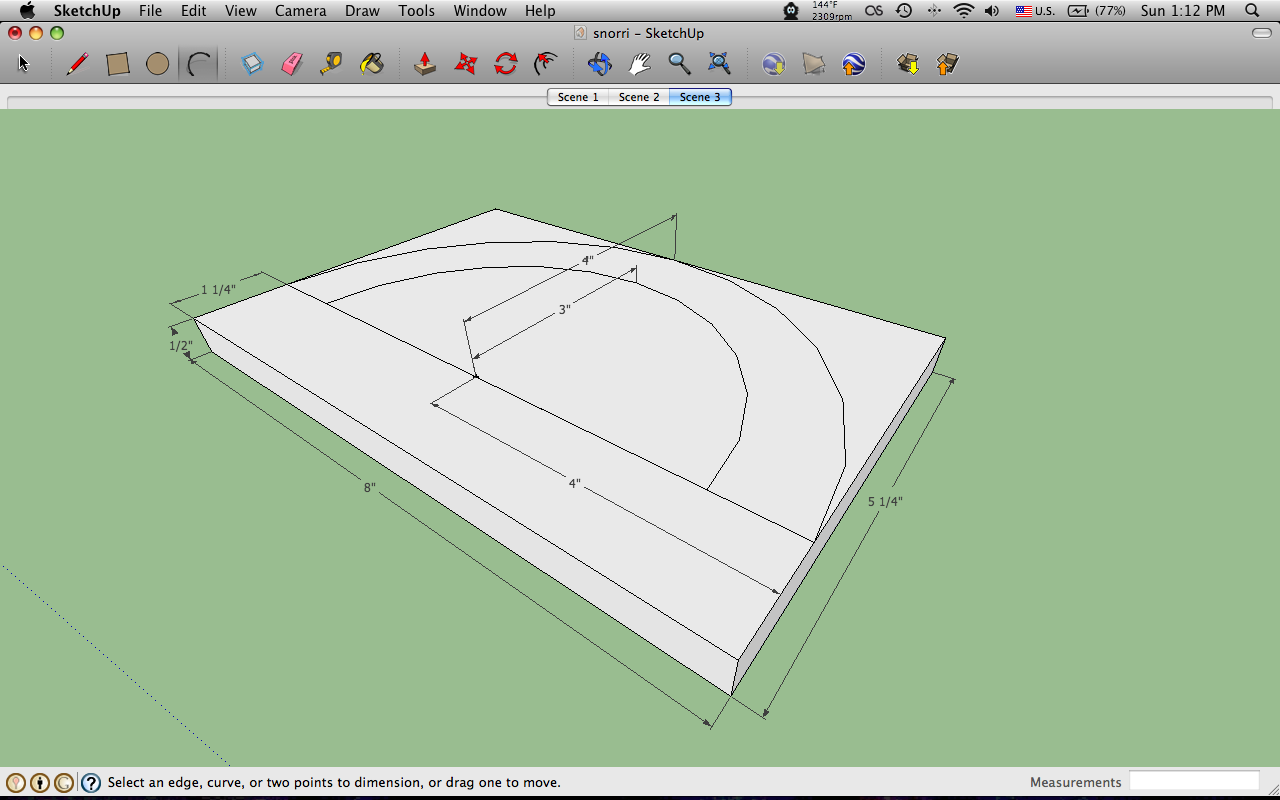1280x800 pixels.
Task: Click the box icon with yellow down arrow
Action: [908, 64]
